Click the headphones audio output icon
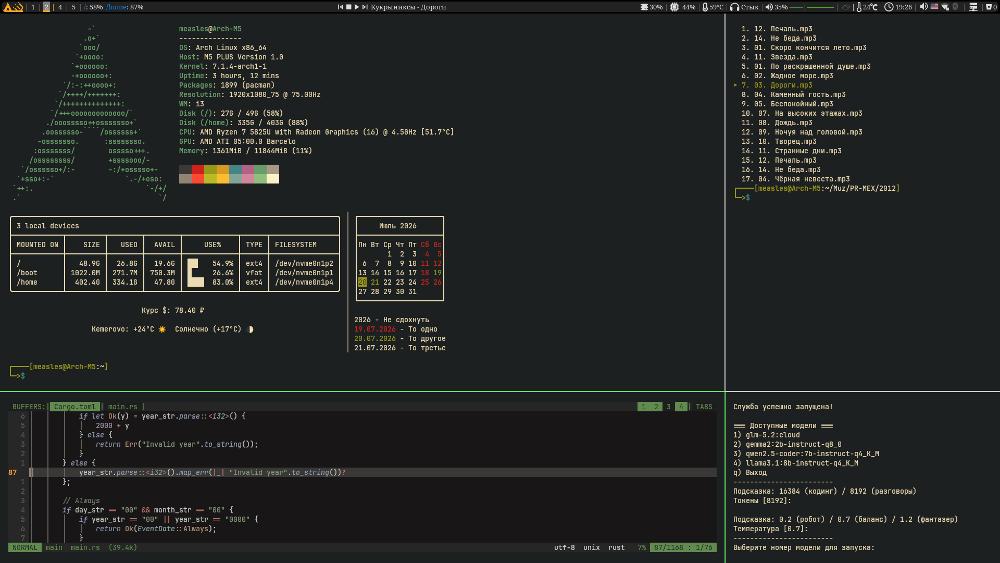This screenshot has height=563, width=1000. coord(735,7)
